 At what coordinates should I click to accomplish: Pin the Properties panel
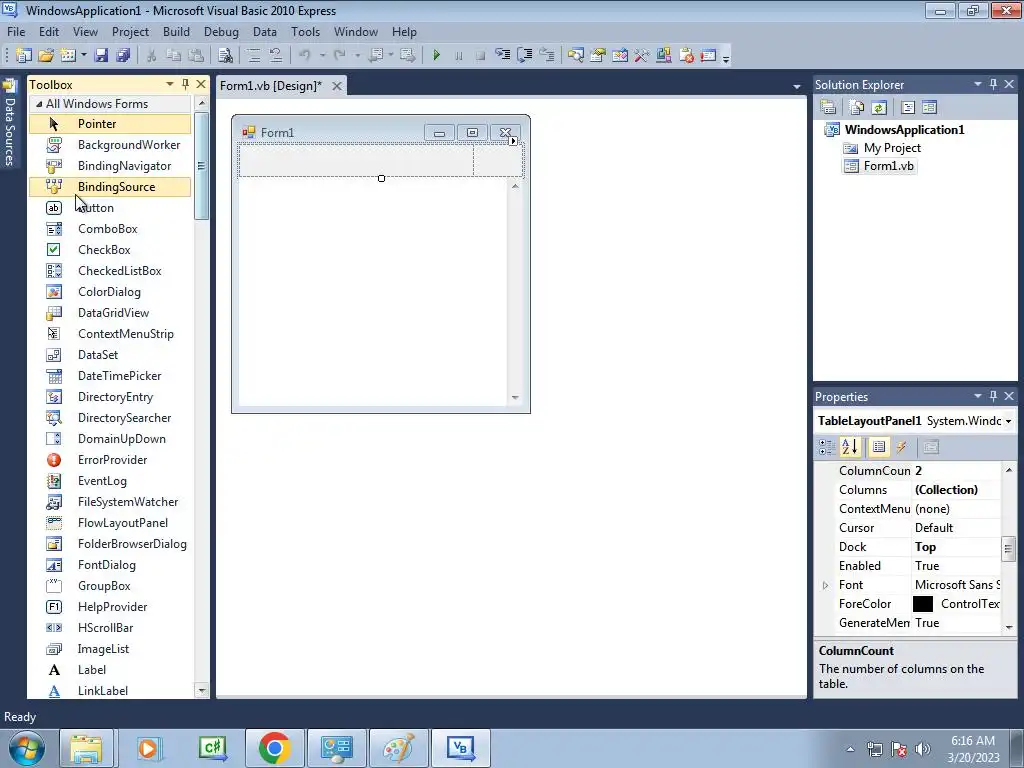tap(993, 396)
